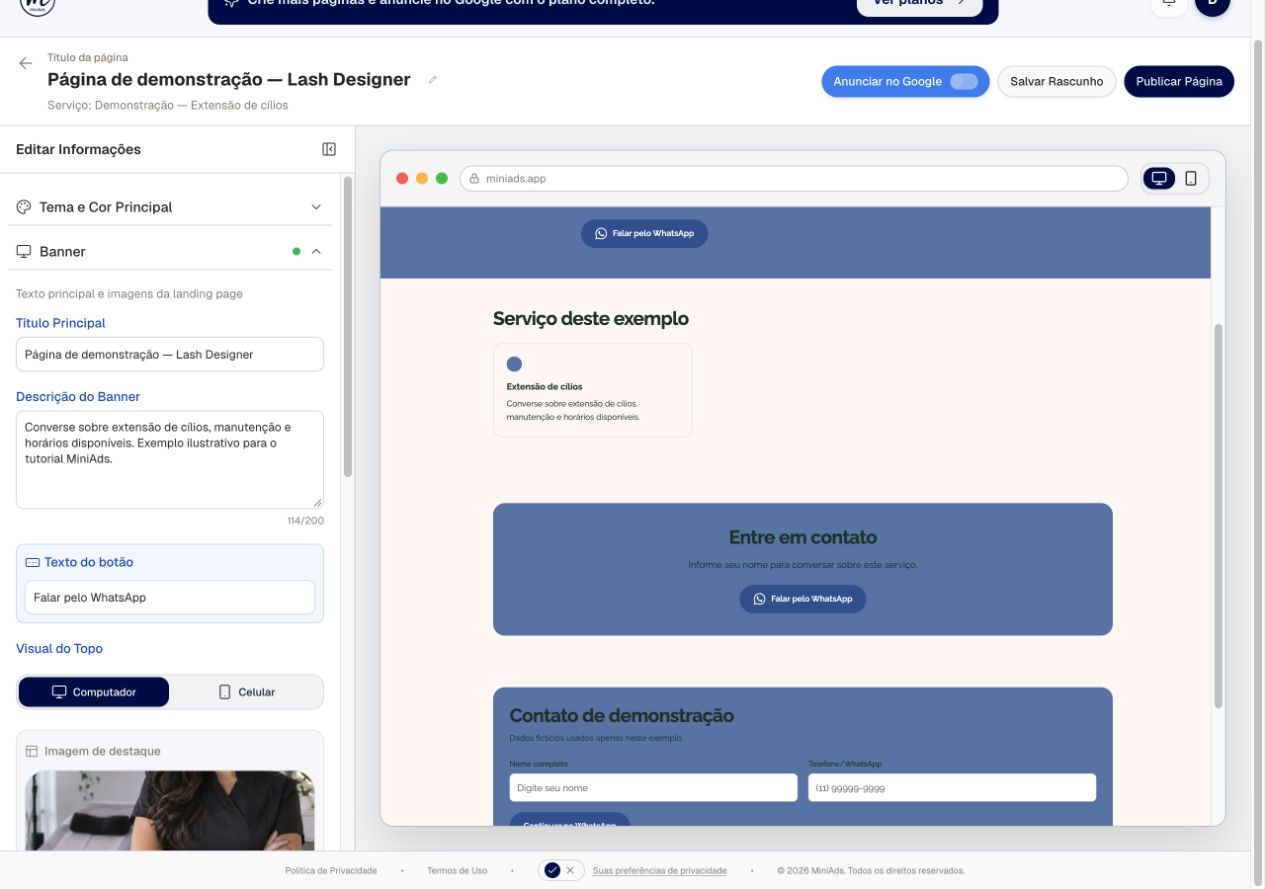Click Ver planos in the top banner
Image resolution: width=1265 pixels, height=889 pixels.
click(920, 3)
